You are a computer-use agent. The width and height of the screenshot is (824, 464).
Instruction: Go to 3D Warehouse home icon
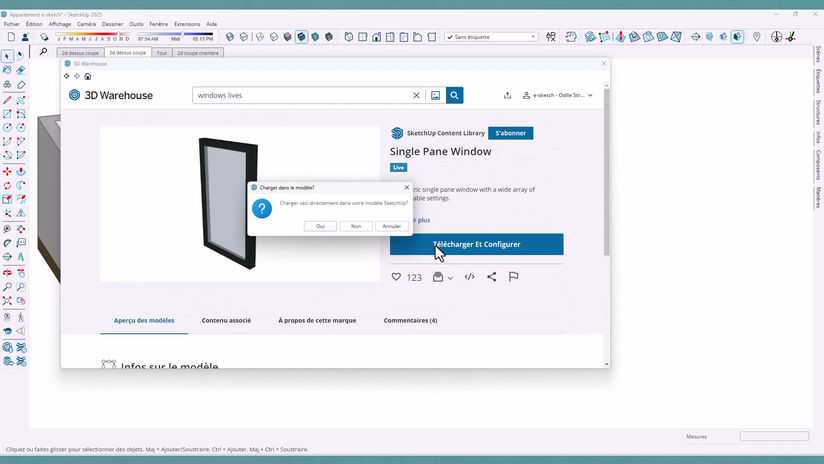click(88, 76)
